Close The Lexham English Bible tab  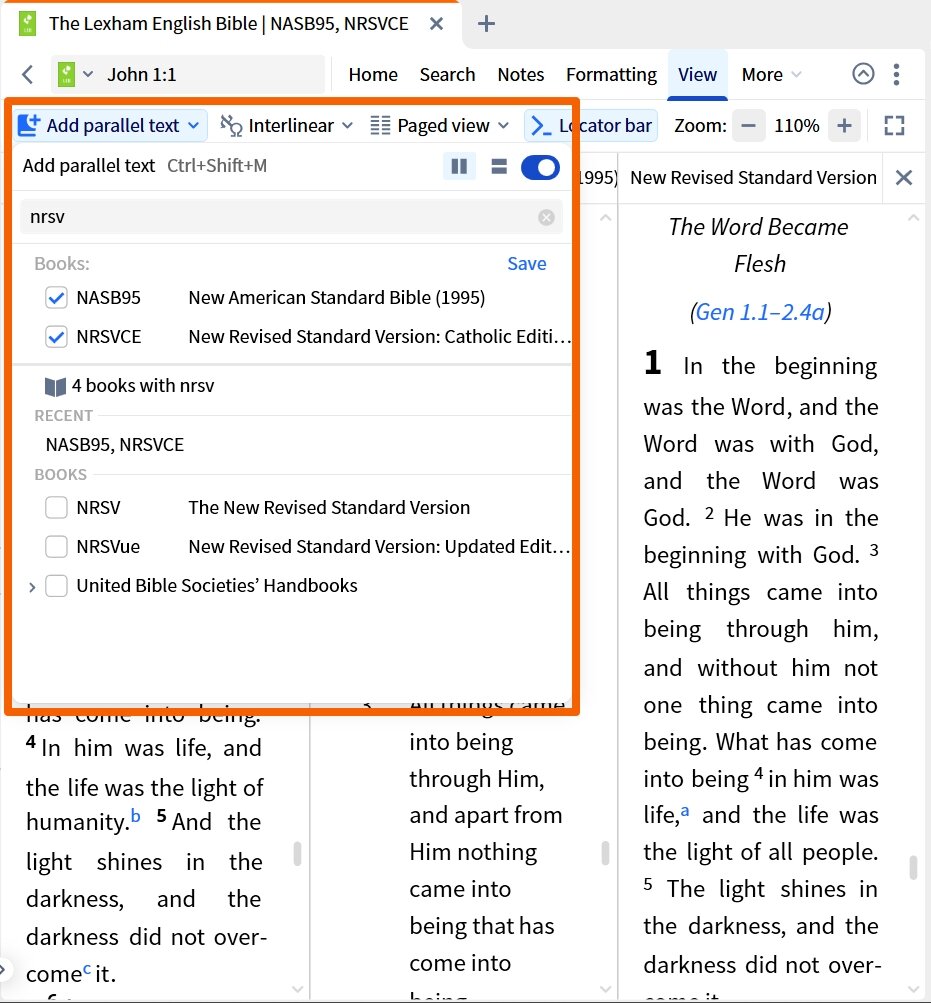pos(436,24)
